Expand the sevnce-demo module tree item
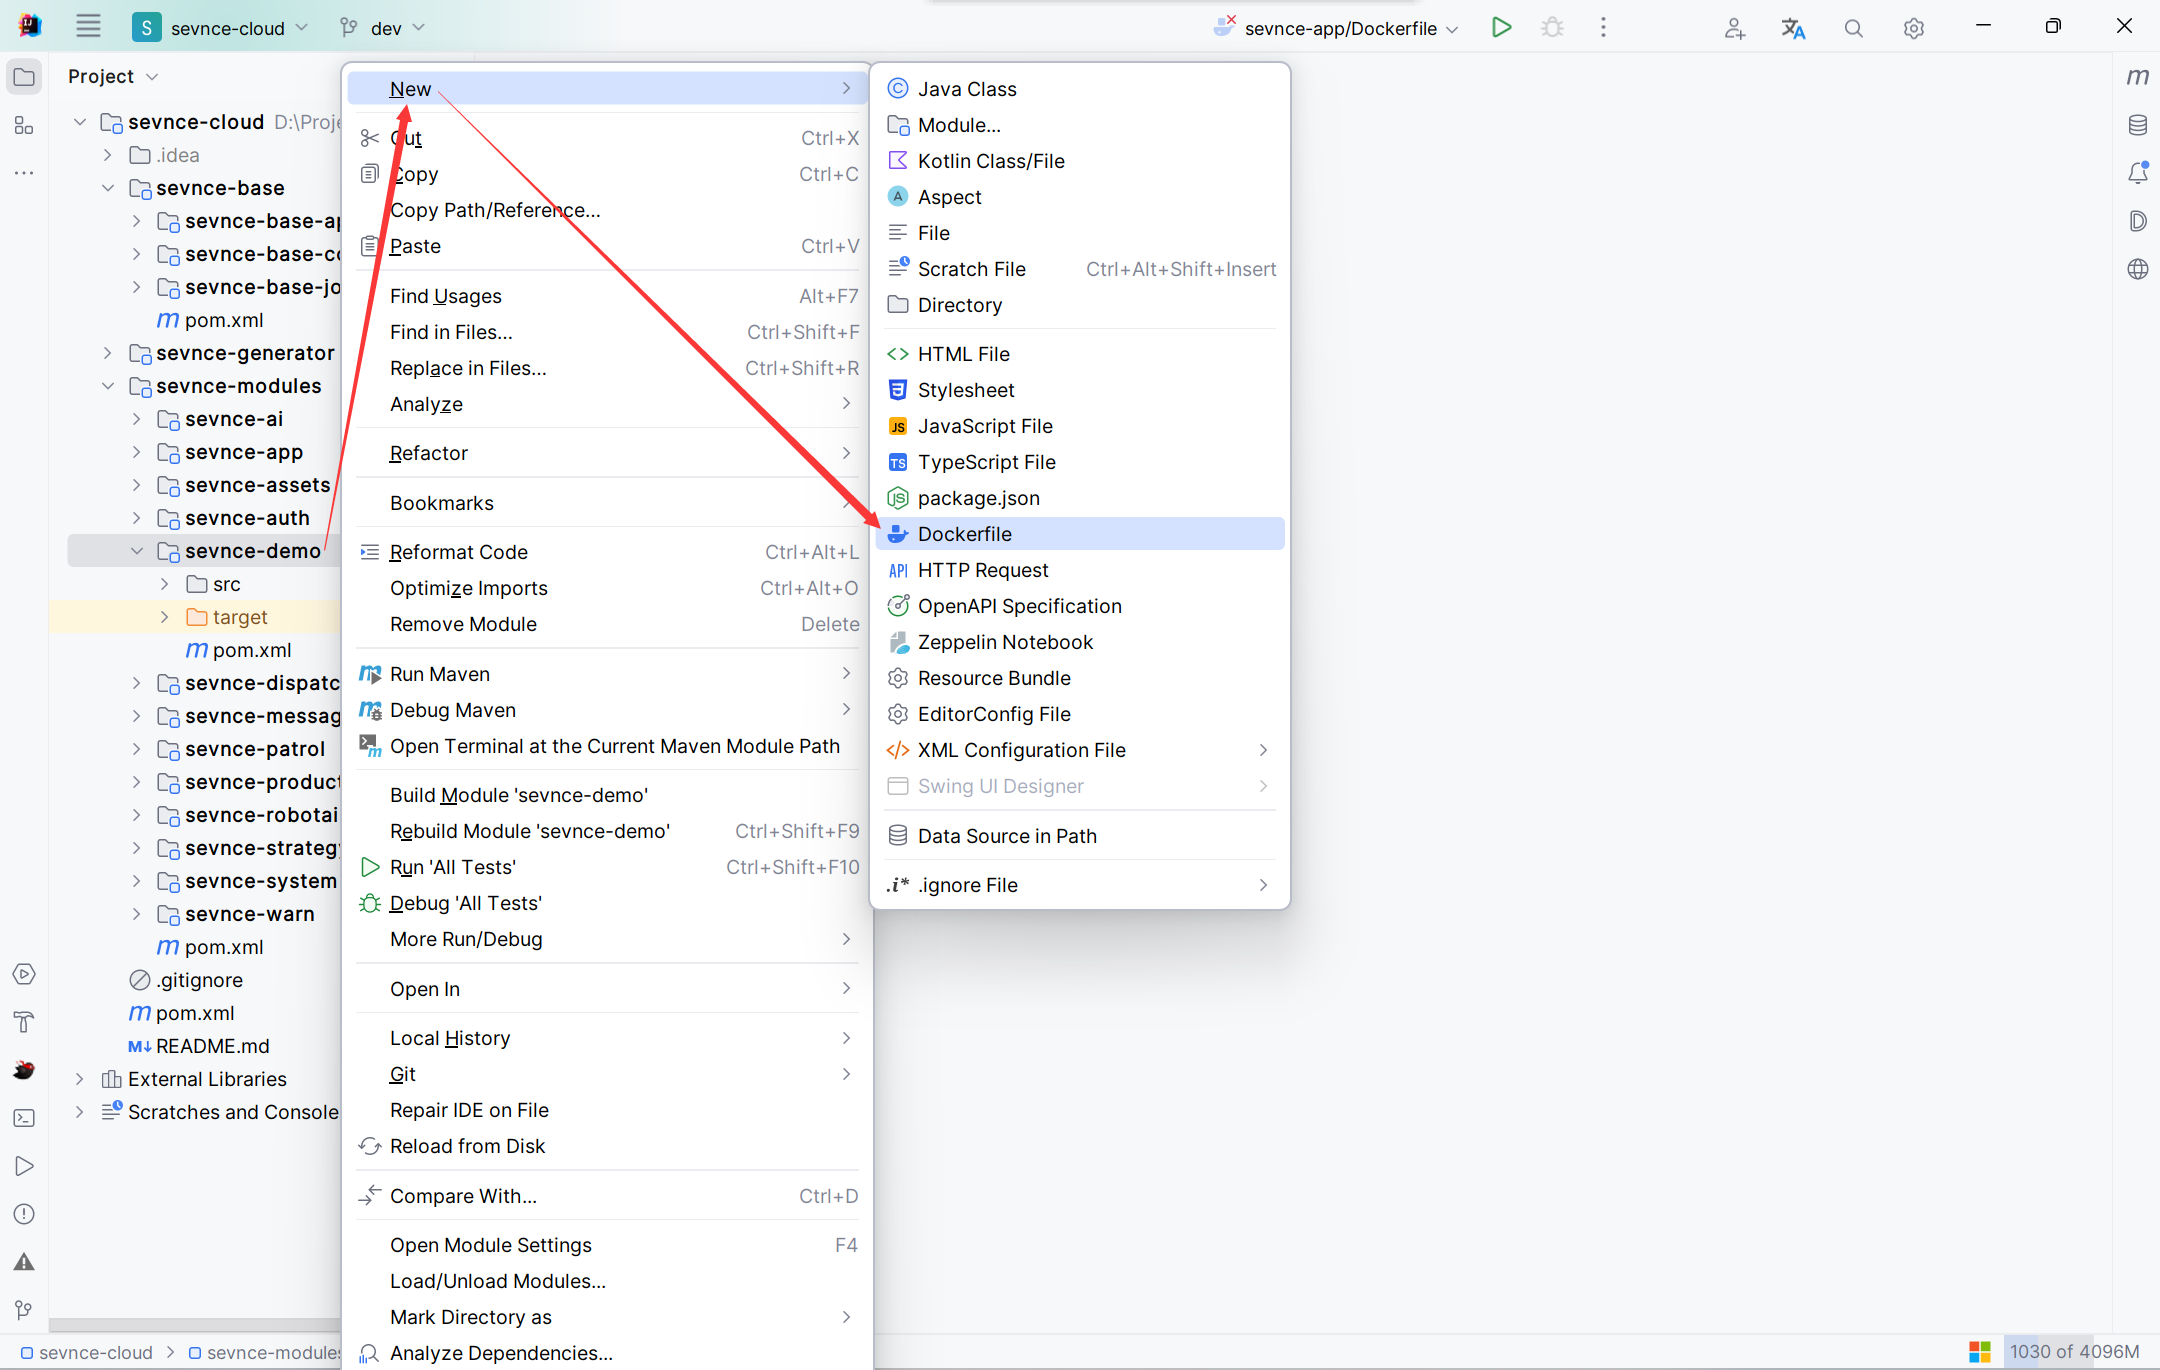The image size is (2160, 1370). (x=139, y=550)
